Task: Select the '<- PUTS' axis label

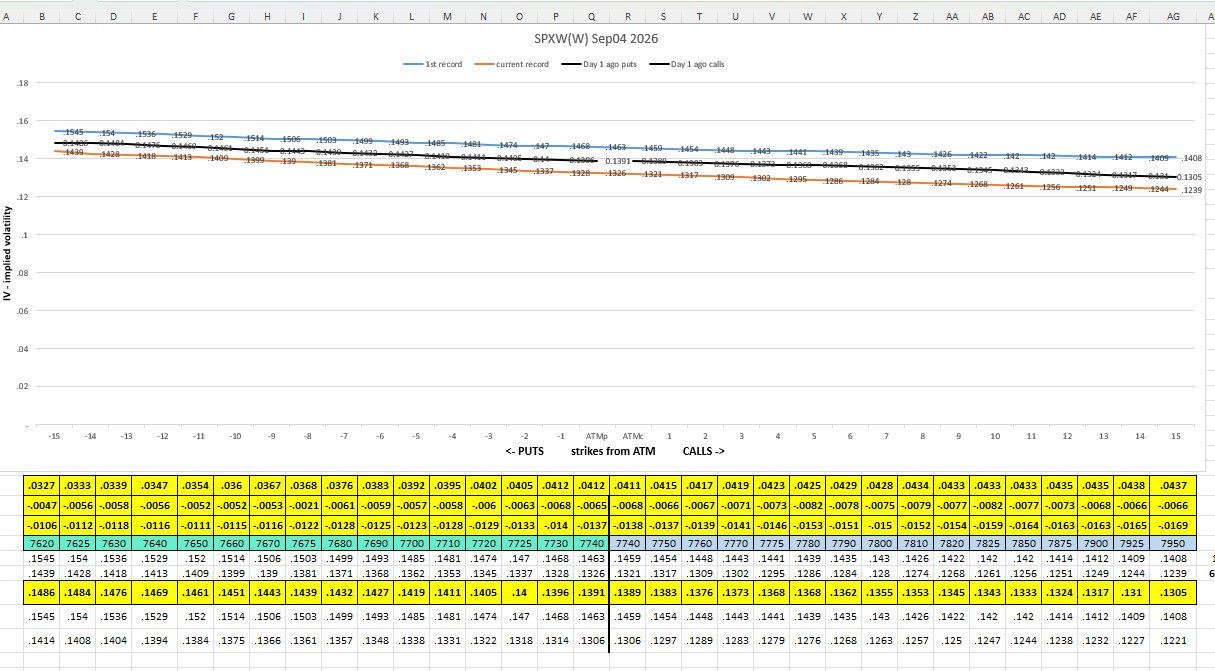Action: pos(525,451)
